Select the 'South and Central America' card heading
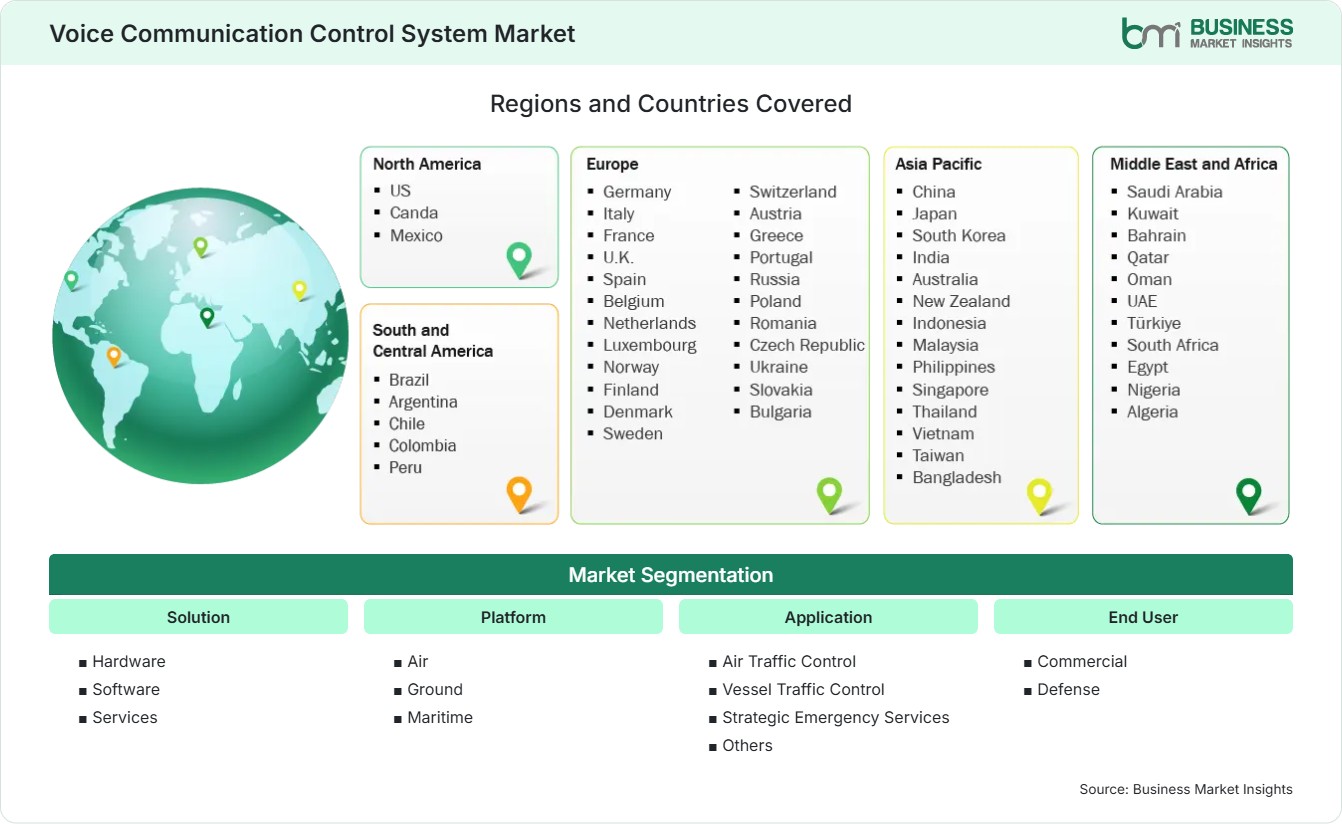1342x824 pixels. tap(433, 340)
